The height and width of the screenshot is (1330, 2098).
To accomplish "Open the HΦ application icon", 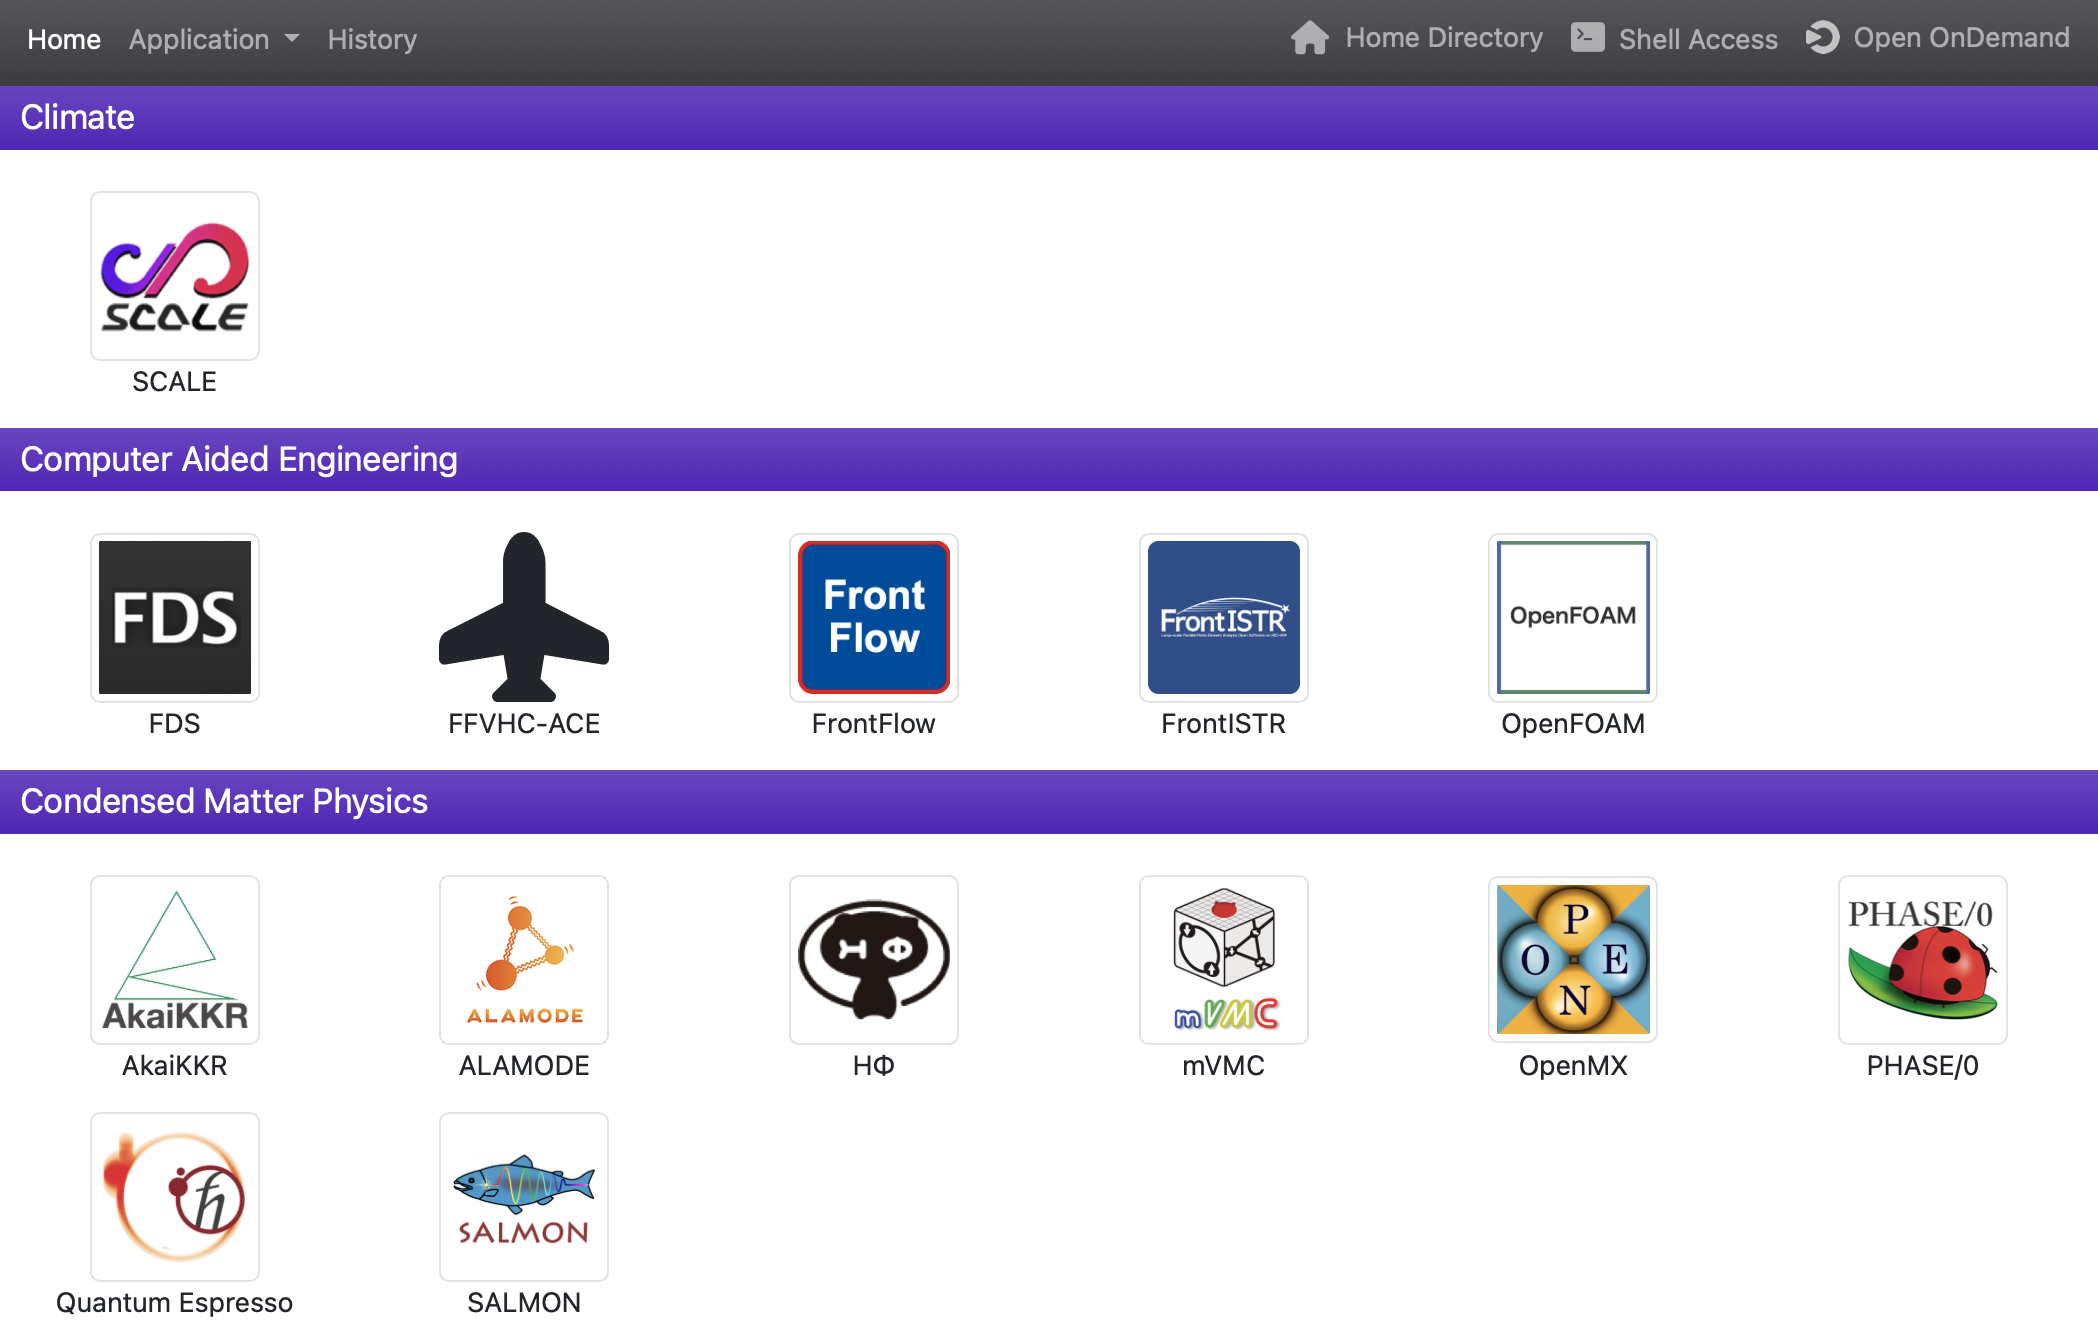I will (873, 959).
